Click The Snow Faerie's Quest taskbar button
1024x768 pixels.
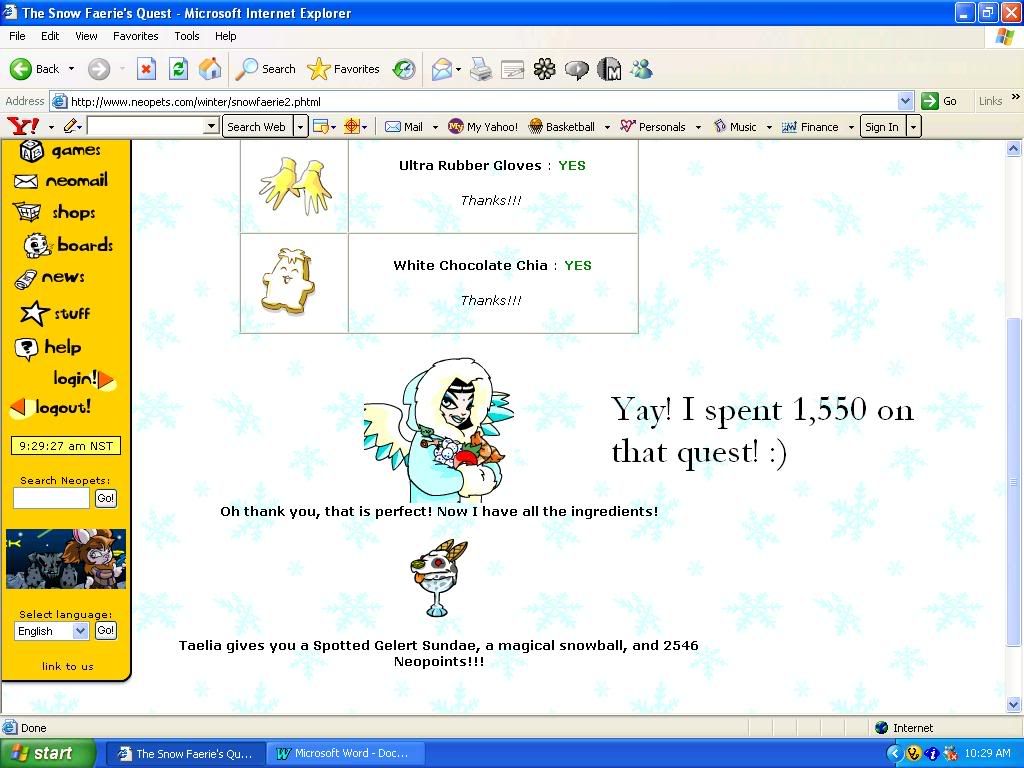tap(185, 754)
